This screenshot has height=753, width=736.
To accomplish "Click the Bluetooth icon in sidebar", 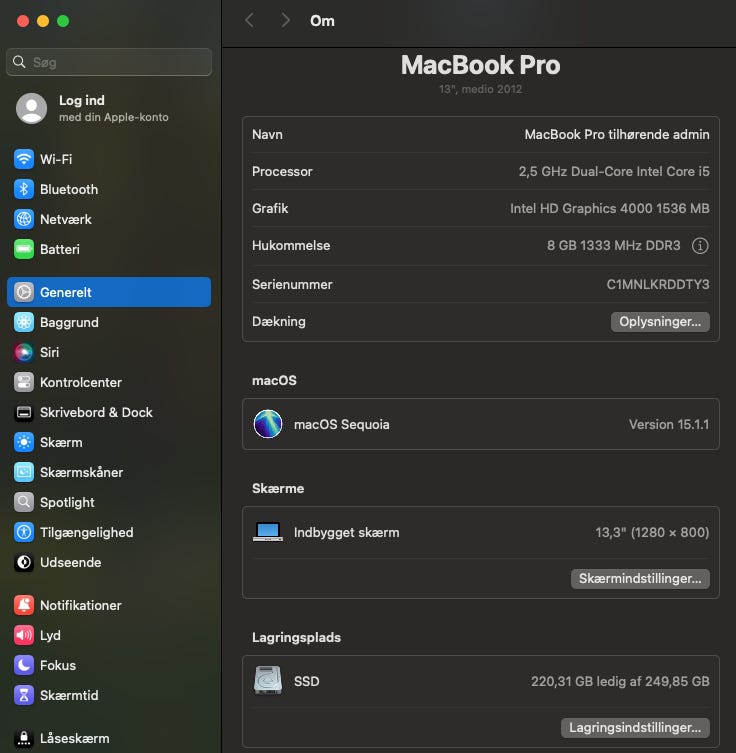I will [x=24, y=189].
